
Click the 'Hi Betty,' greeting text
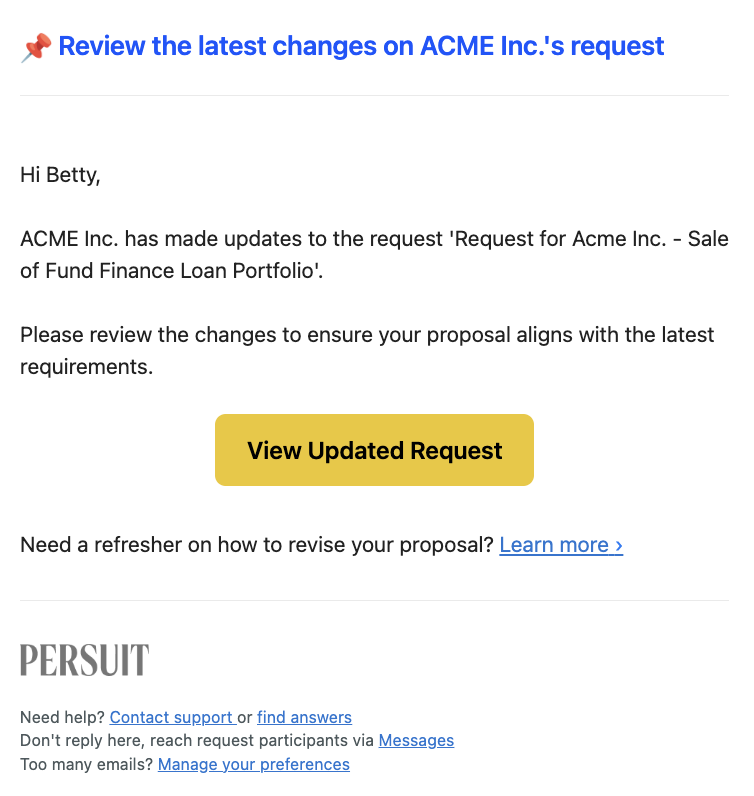coord(60,175)
